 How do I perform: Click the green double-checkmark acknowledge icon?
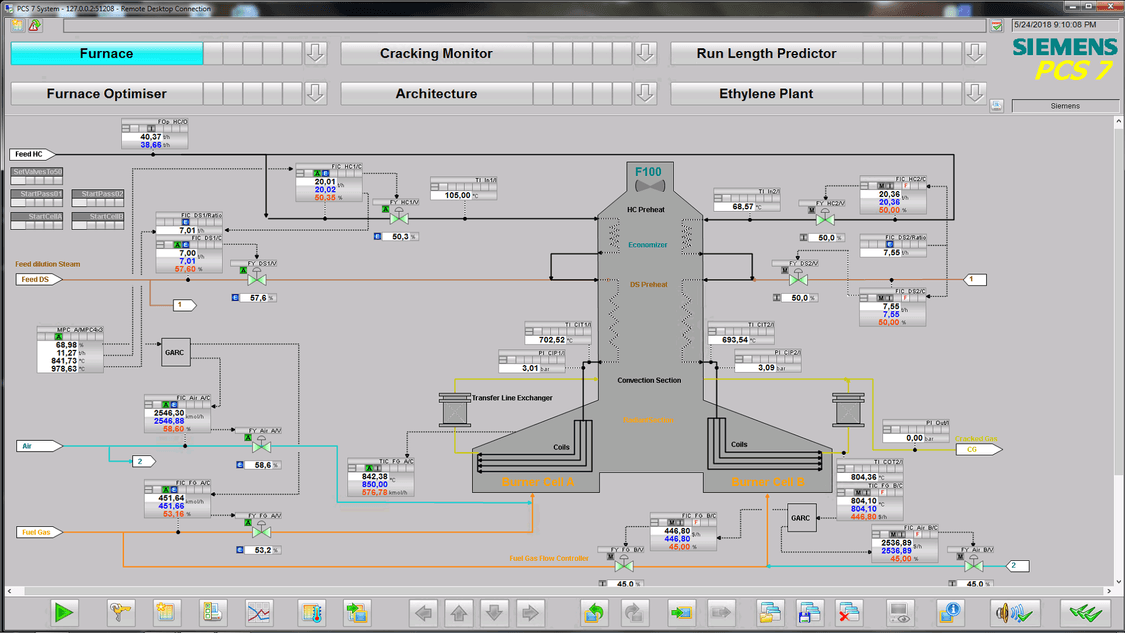click(1084, 612)
